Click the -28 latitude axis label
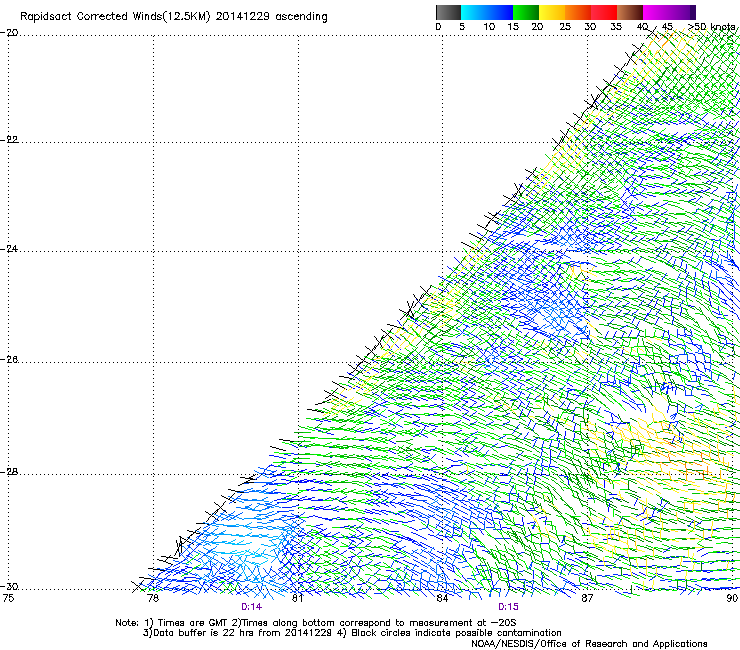740x650 pixels. point(9,472)
